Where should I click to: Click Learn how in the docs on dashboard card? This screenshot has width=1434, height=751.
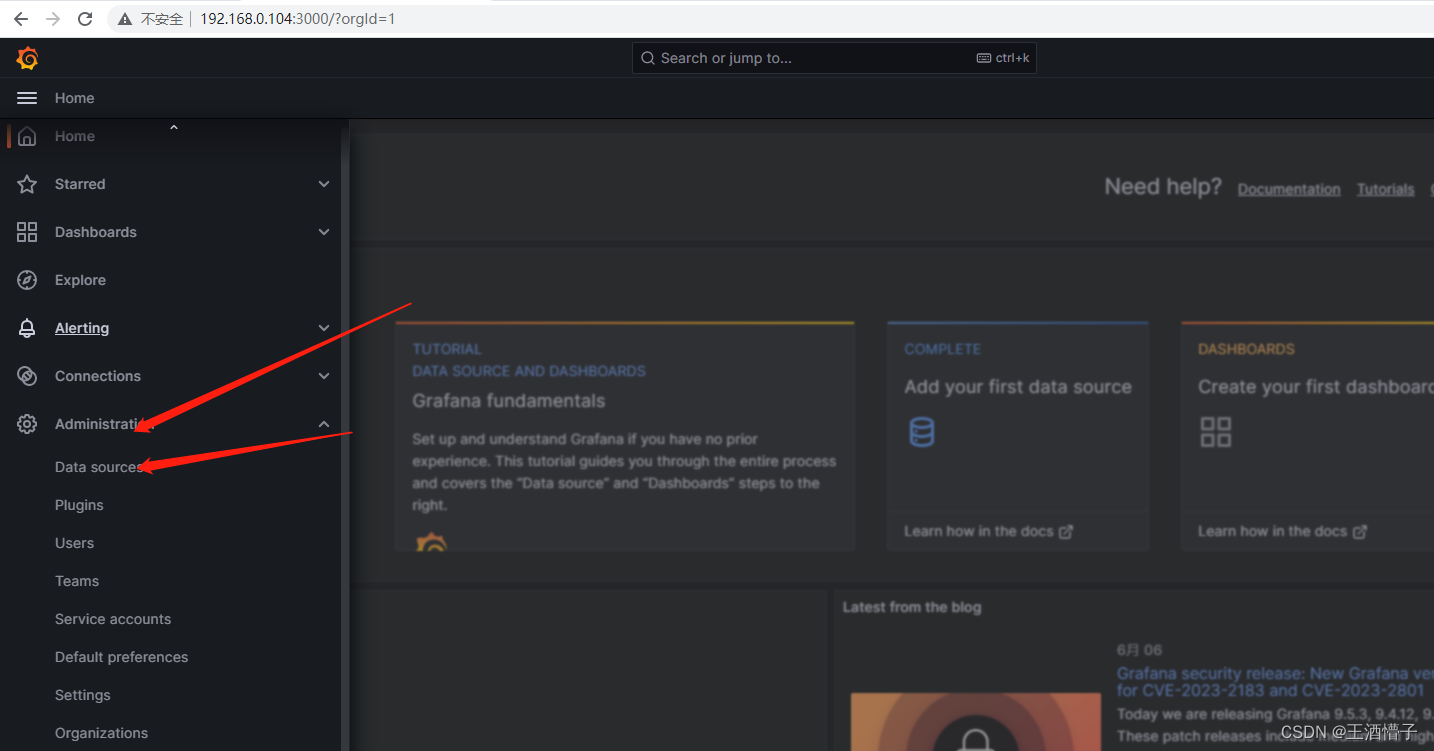[x=1282, y=531]
